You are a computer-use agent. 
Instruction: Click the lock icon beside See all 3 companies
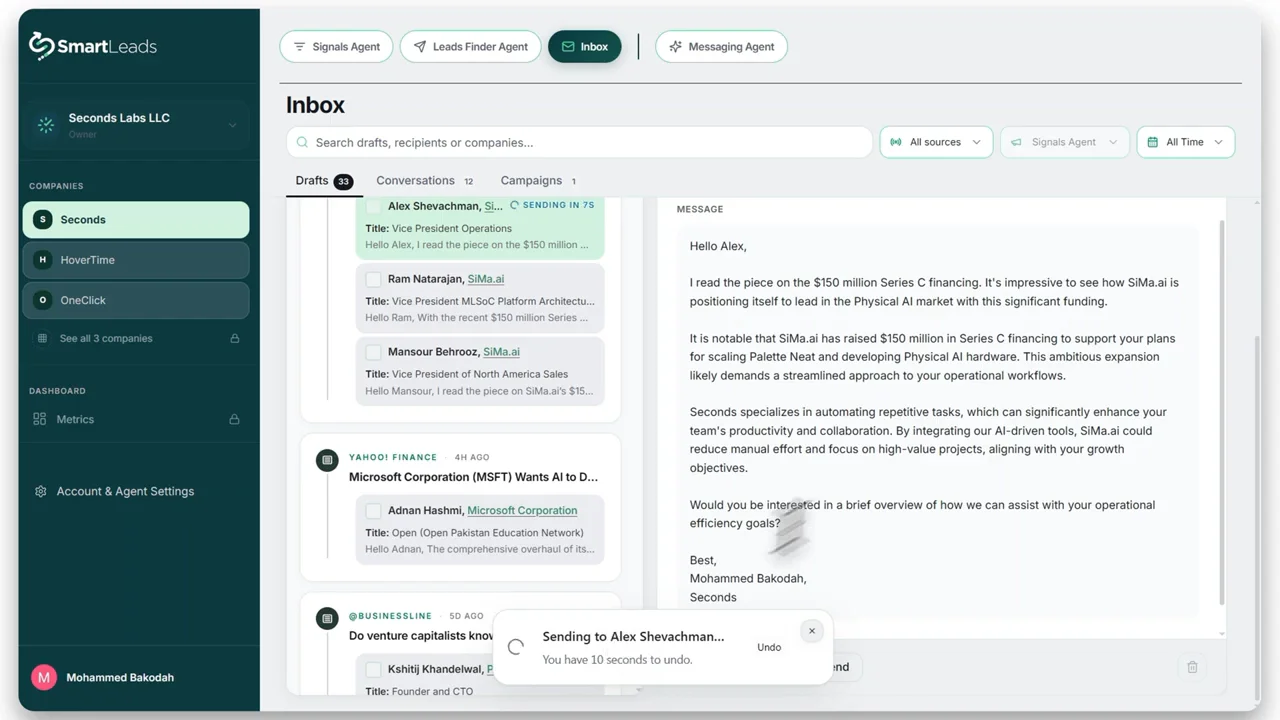click(235, 338)
